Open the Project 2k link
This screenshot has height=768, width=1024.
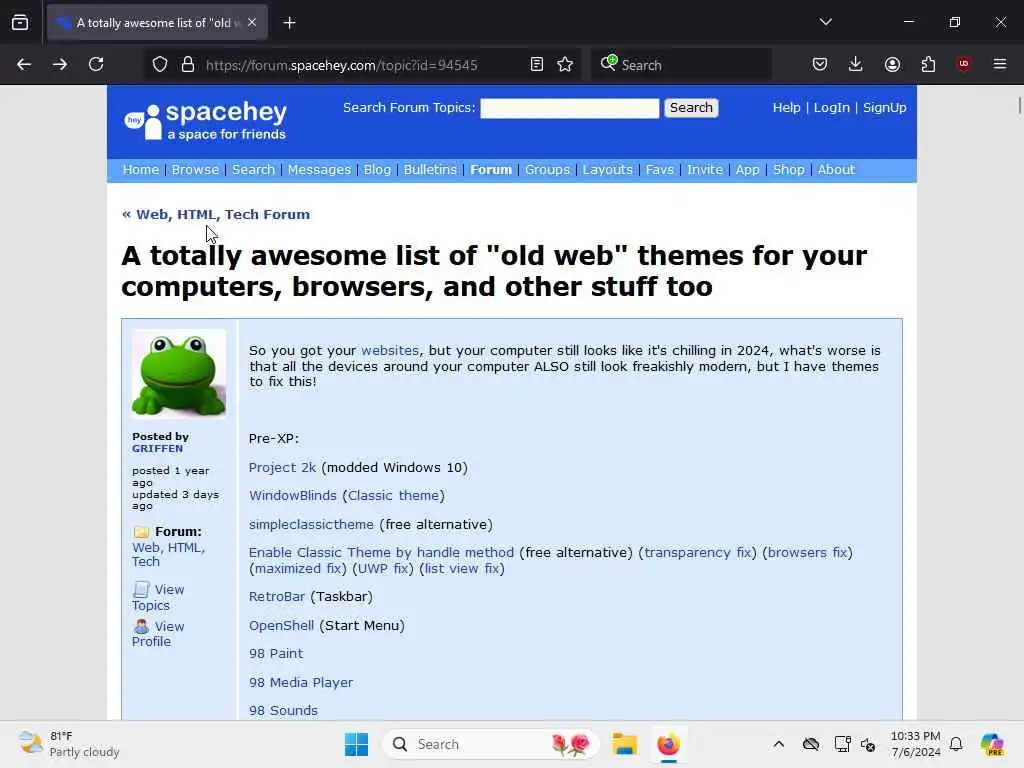(282, 468)
